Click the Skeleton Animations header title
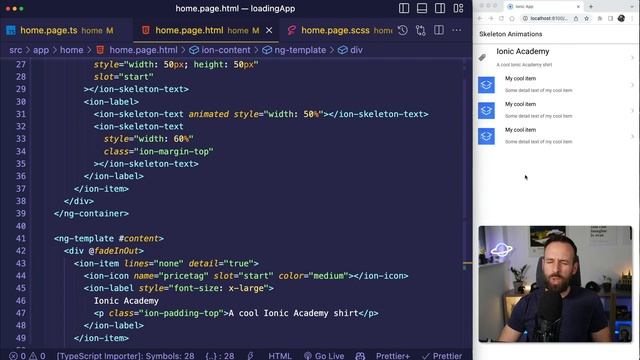 point(511,34)
